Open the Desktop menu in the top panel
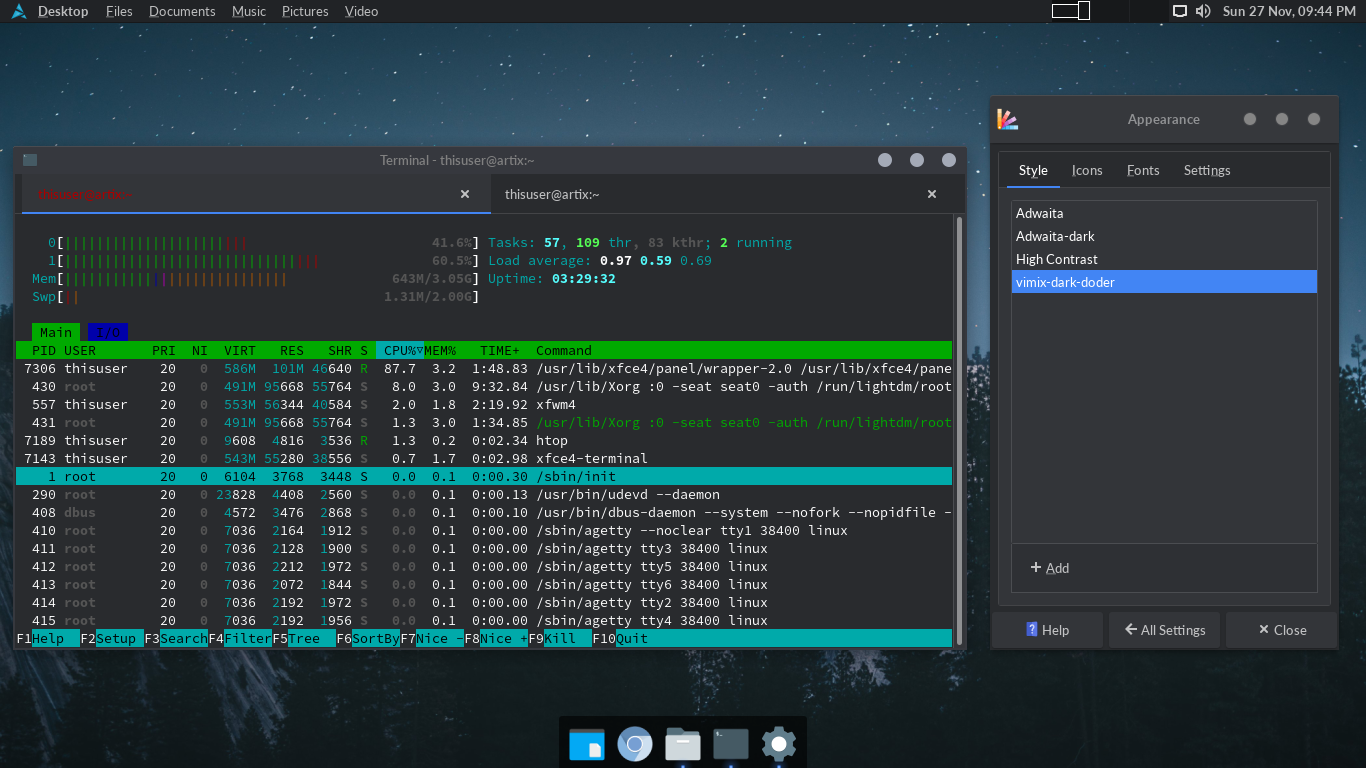 point(63,11)
